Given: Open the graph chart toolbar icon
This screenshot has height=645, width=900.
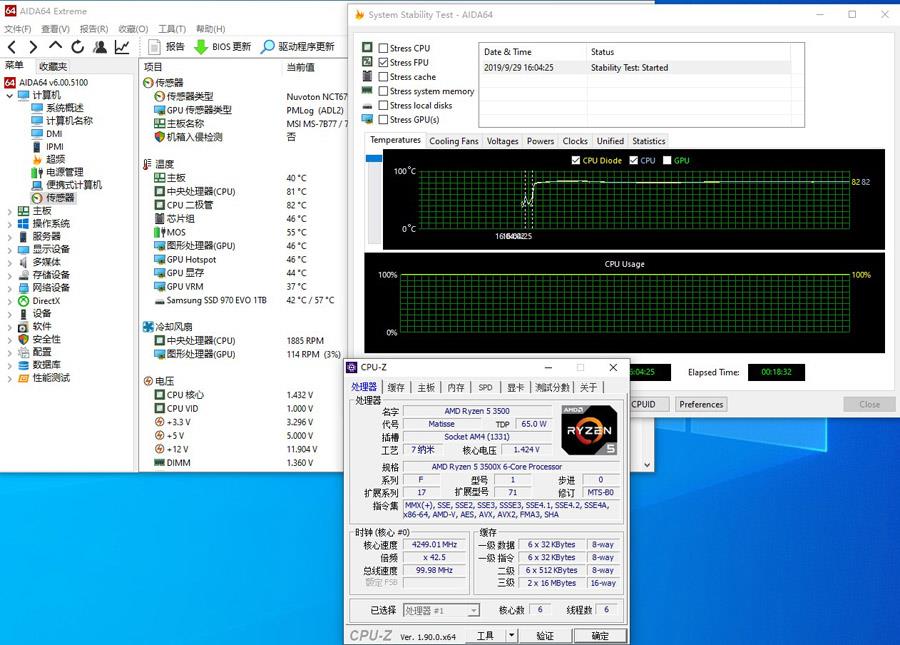Looking at the screenshot, I should (122, 47).
